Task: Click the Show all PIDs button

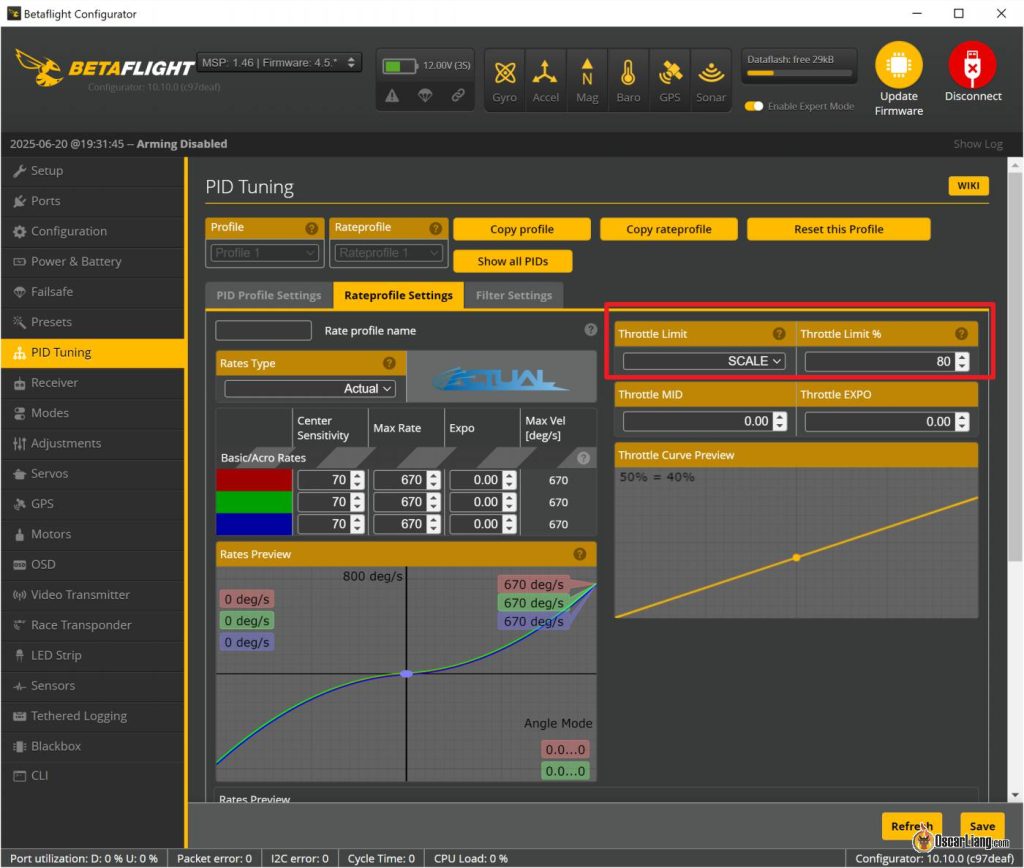Action: tap(513, 261)
